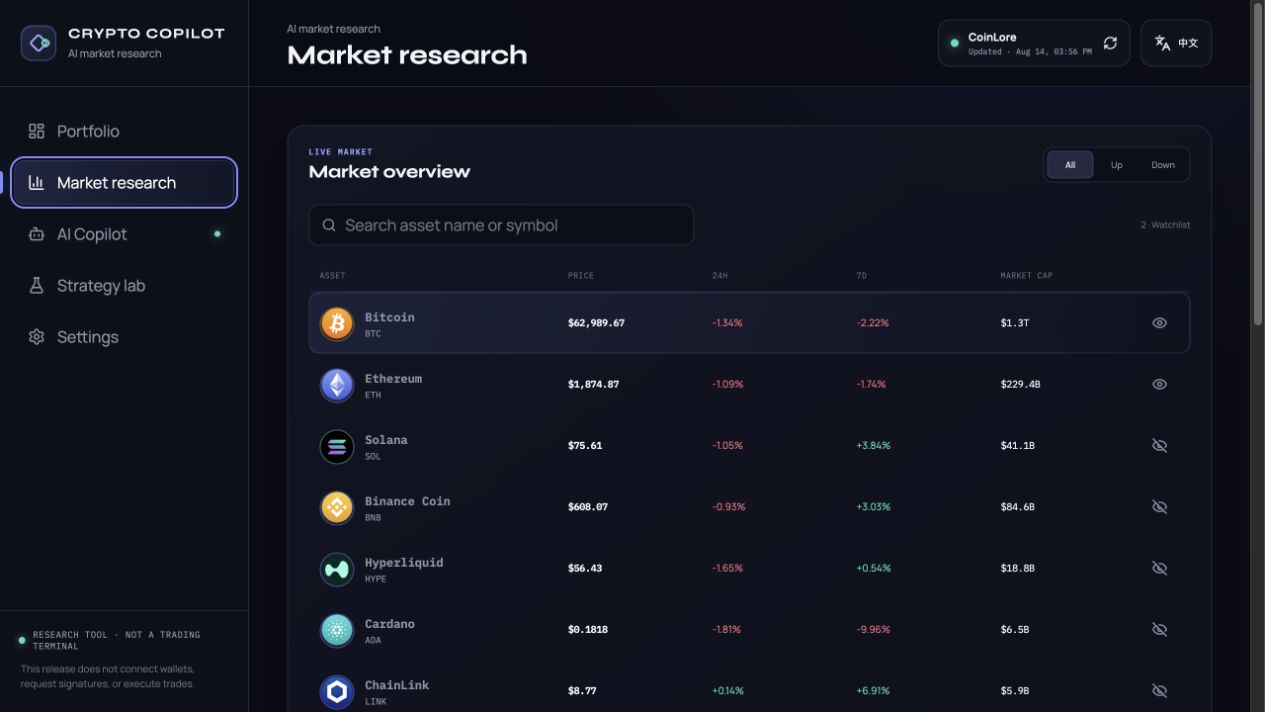Viewport: 1265px width, 712px height.
Task: Open the AI Copilot page
Action: tap(124, 234)
